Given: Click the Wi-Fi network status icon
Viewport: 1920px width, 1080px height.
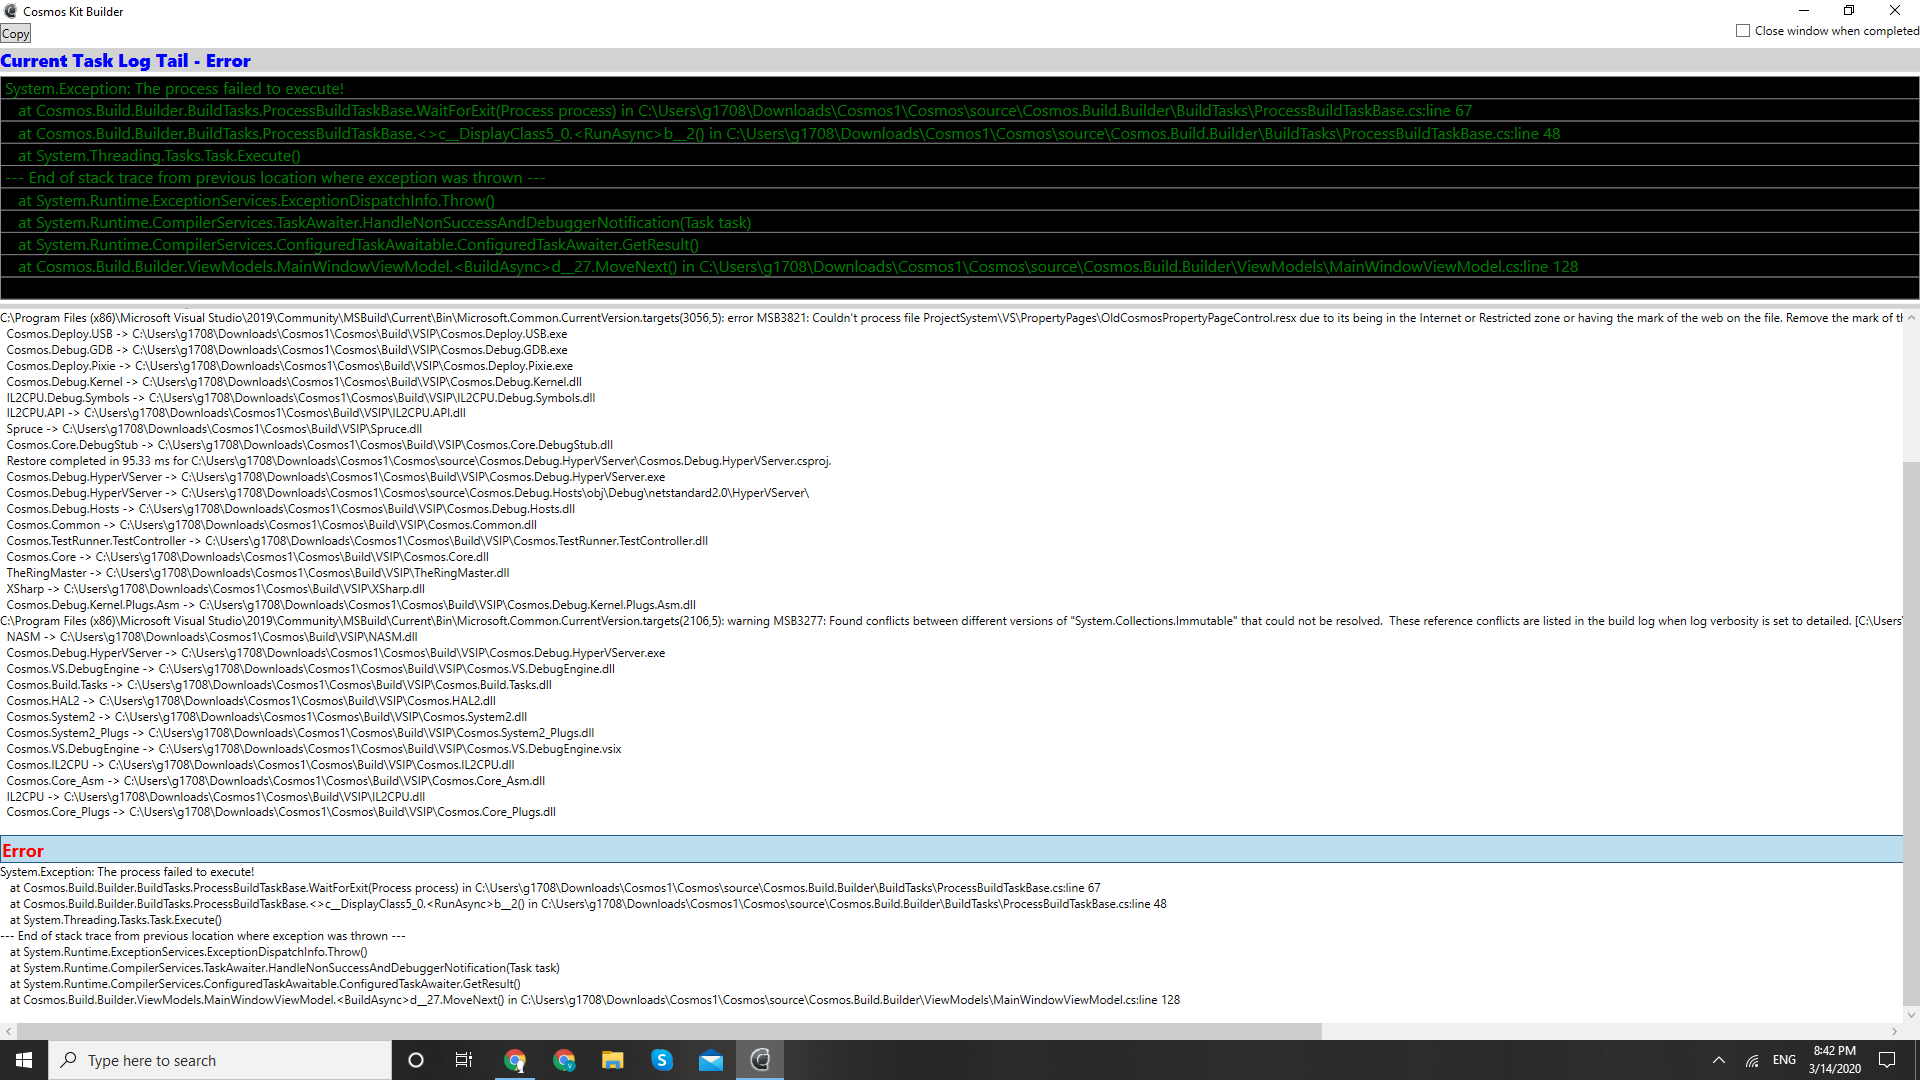Looking at the screenshot, I should tap(1752, 1060).
